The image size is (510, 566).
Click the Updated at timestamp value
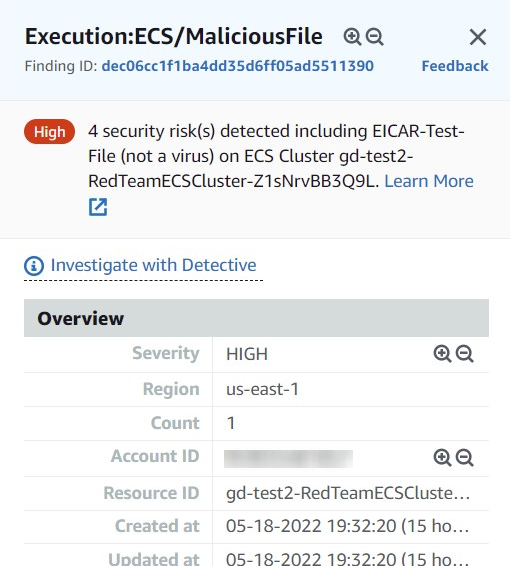pyautogui.click(x=347, y=558)
